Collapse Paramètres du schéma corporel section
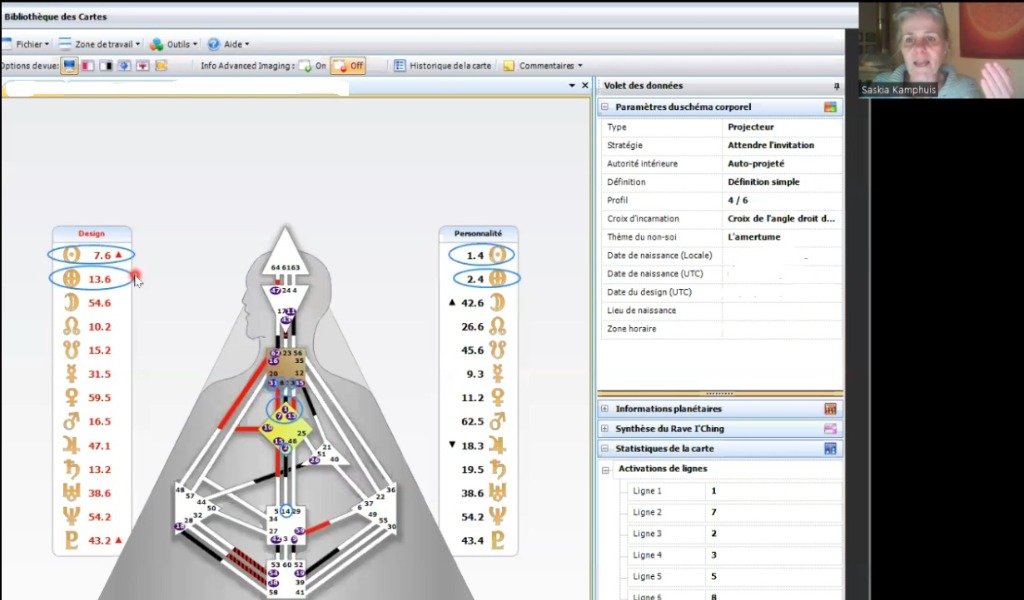The image size is (1024, 600). 605,107
